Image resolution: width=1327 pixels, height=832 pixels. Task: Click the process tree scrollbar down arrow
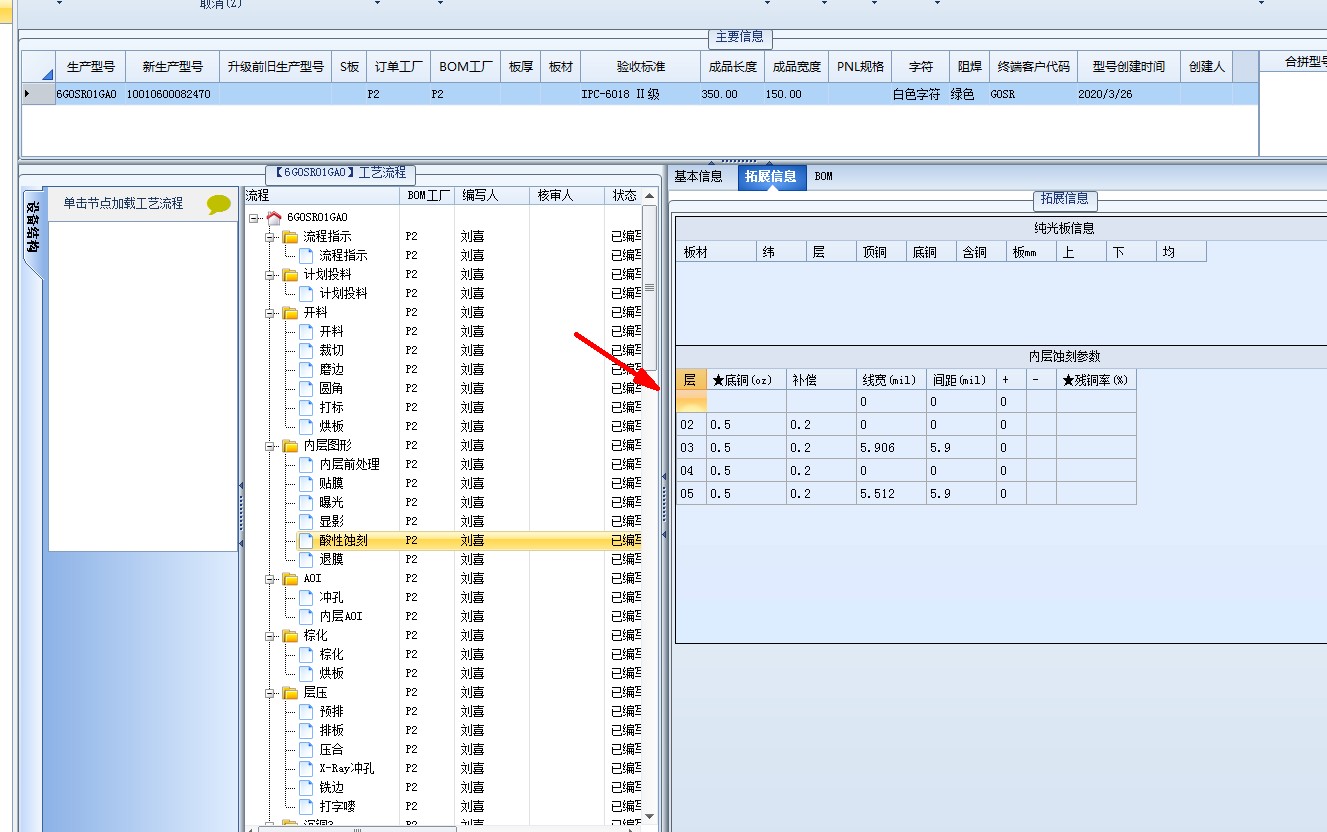(x=650, y=816)
